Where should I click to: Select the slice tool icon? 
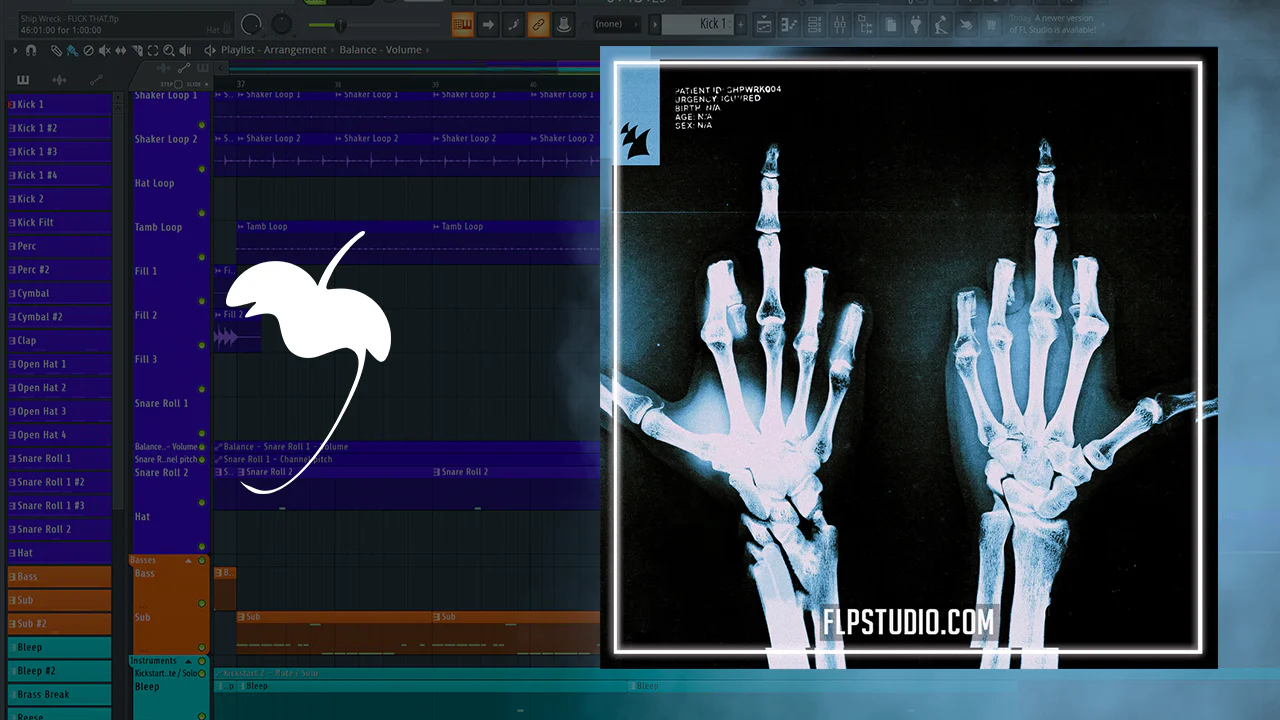tap(136, 50)
